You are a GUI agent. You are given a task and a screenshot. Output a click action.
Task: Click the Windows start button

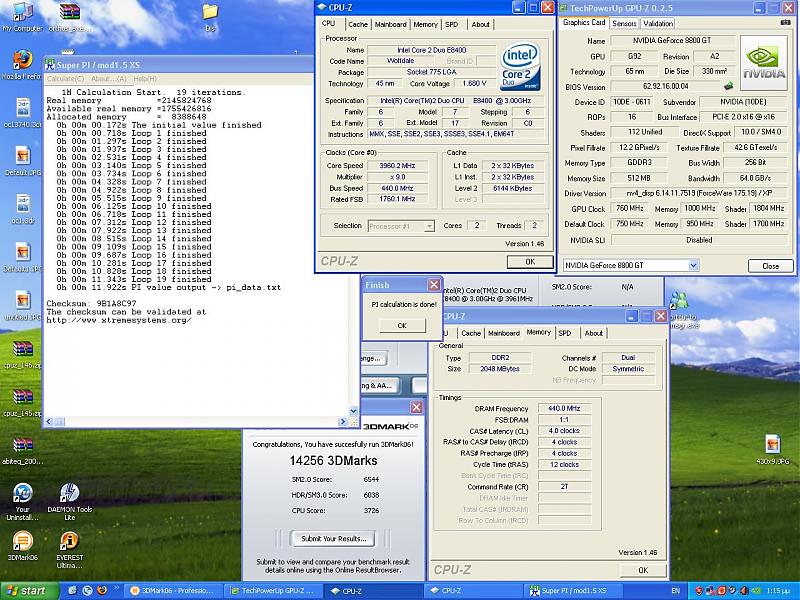29,591
